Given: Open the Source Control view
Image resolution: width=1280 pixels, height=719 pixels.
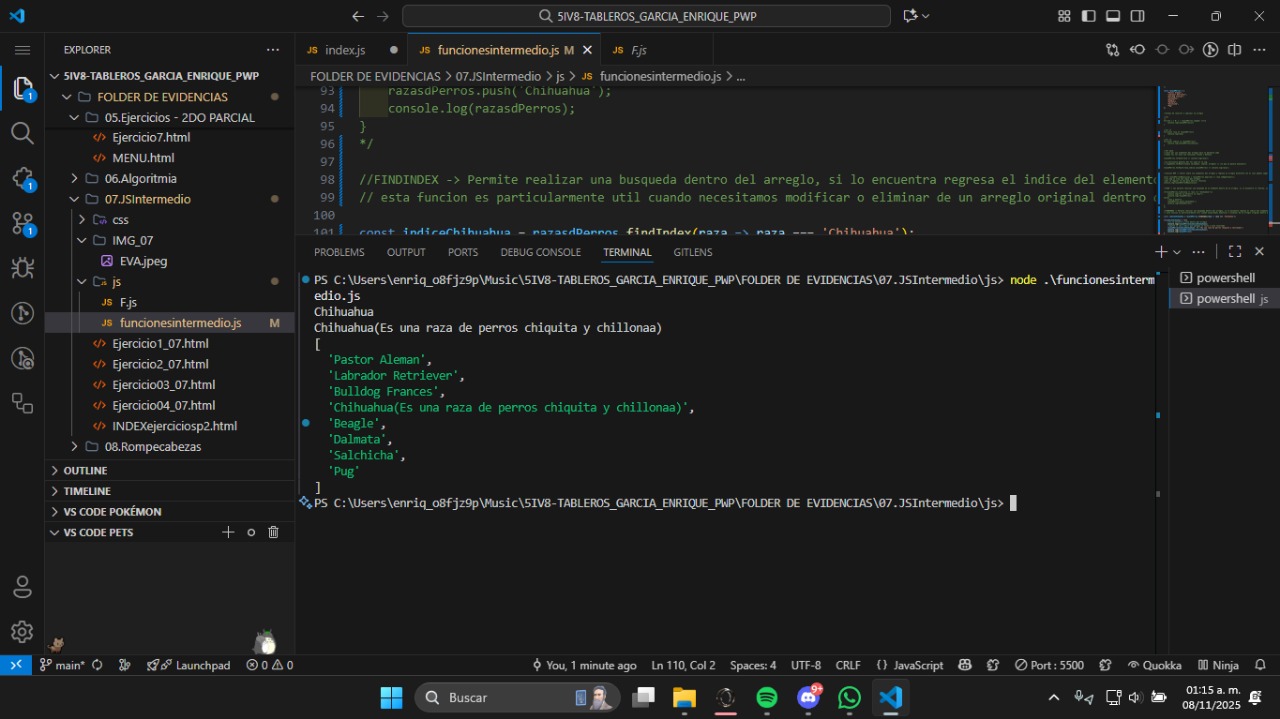Looking at the screenshot, I should [22, 224].
